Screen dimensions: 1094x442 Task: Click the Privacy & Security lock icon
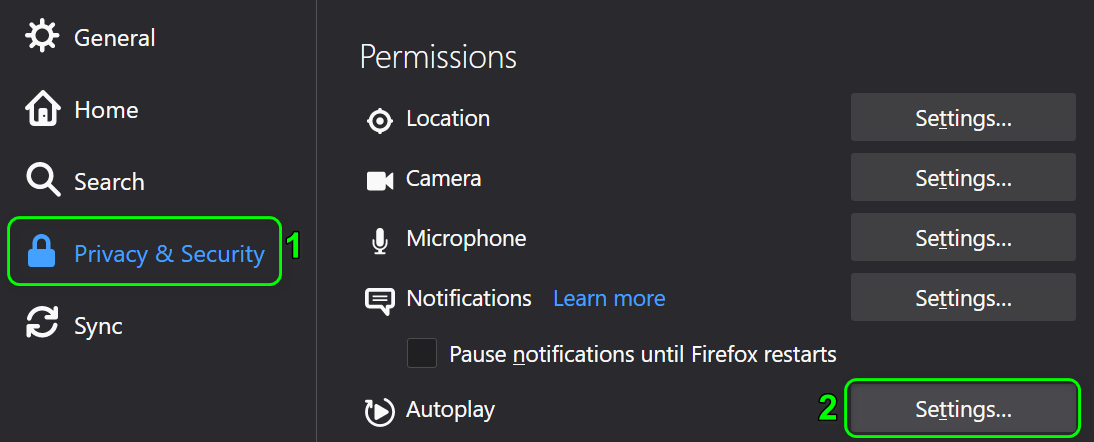click(42, 254)
